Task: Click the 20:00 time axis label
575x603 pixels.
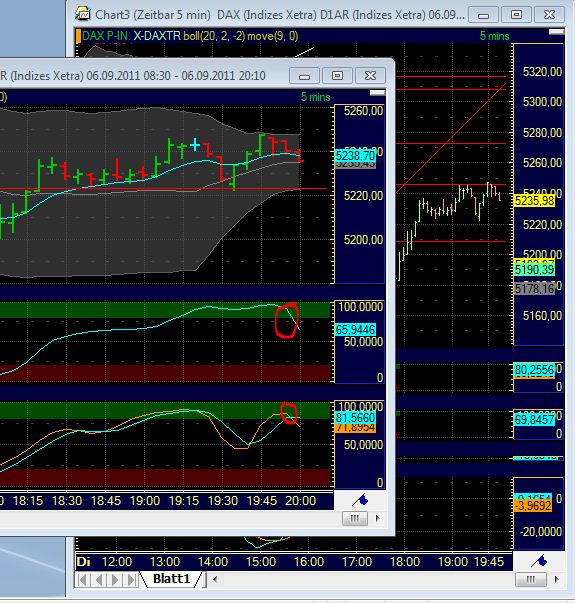Action: [300, 501]
